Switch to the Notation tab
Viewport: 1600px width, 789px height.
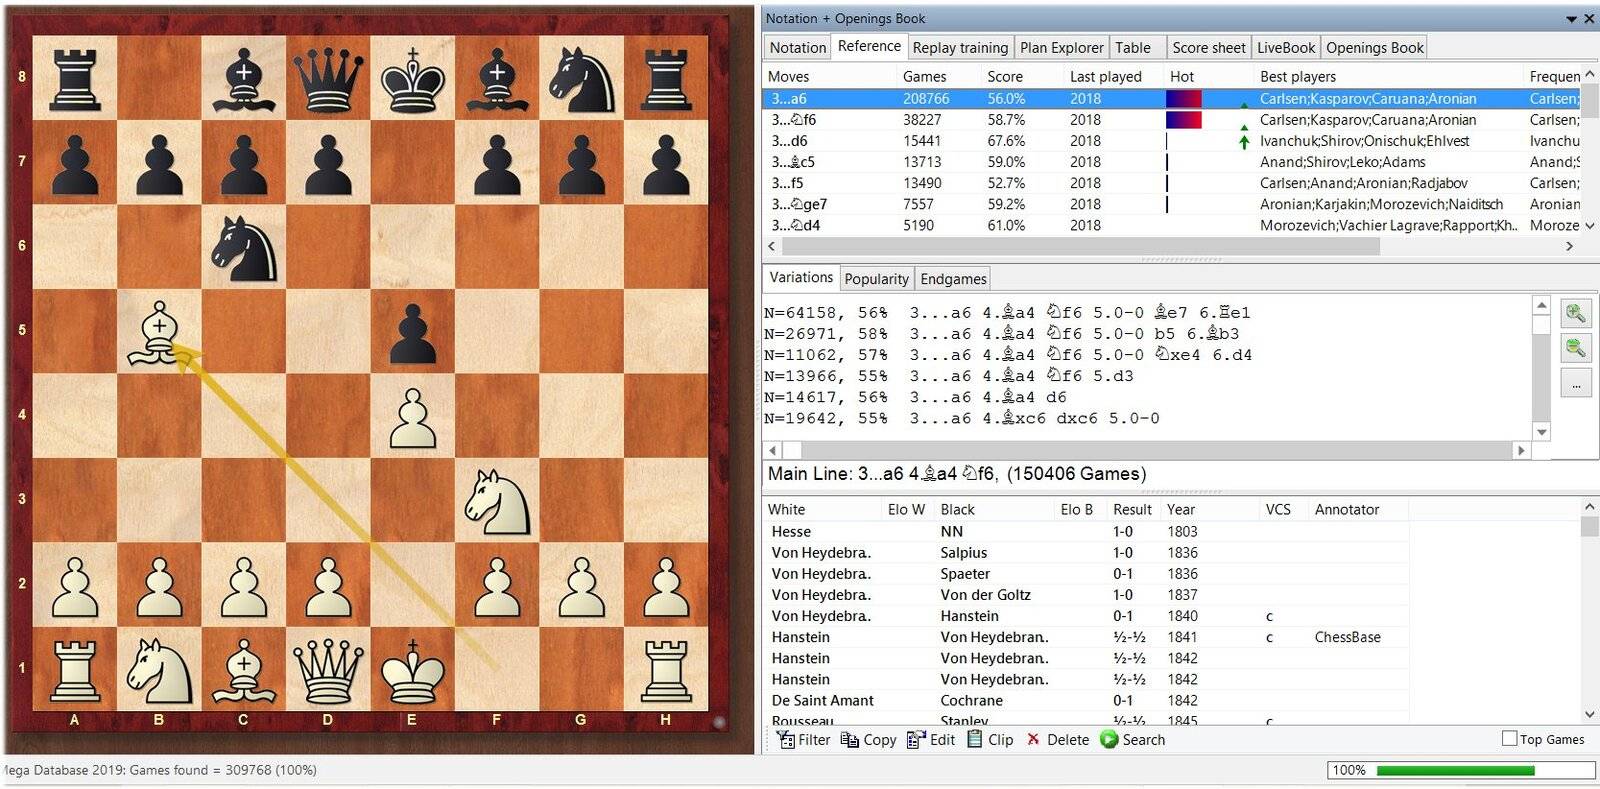click(797, 47)
